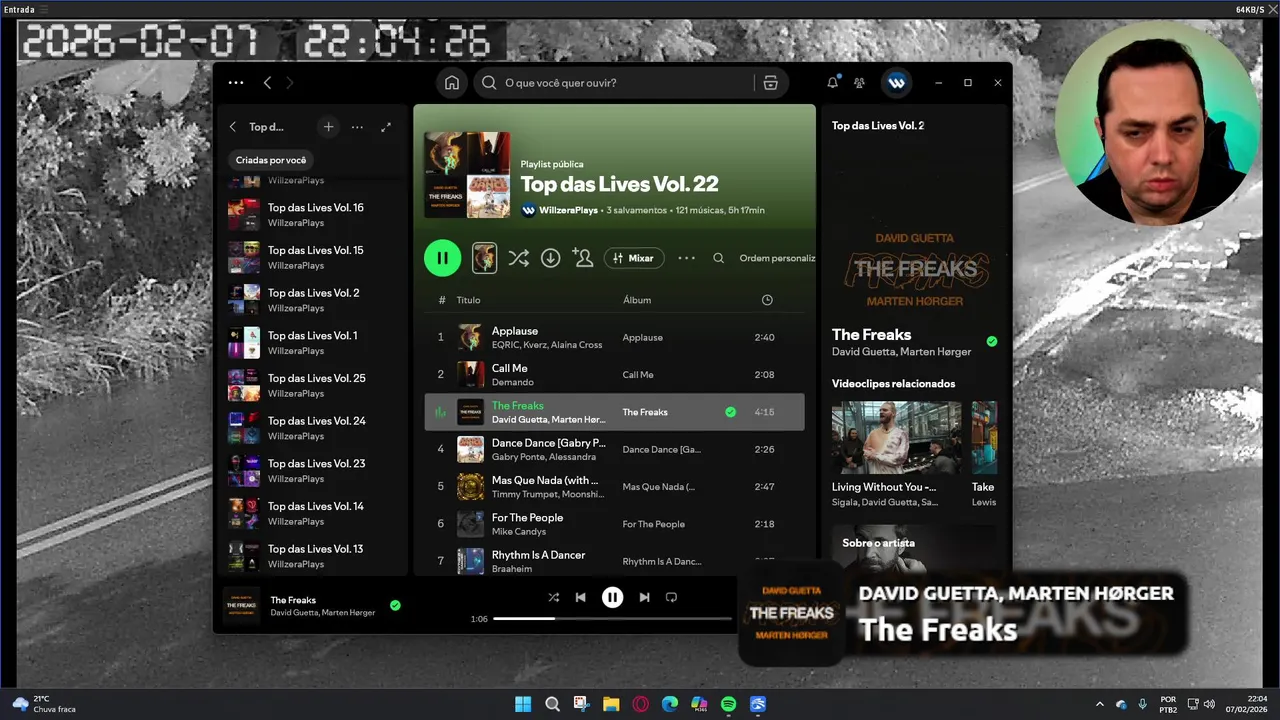Open Spotify from the taskbar
Viewport: 1280px width, 720px height.
click(x=728, y=704)
